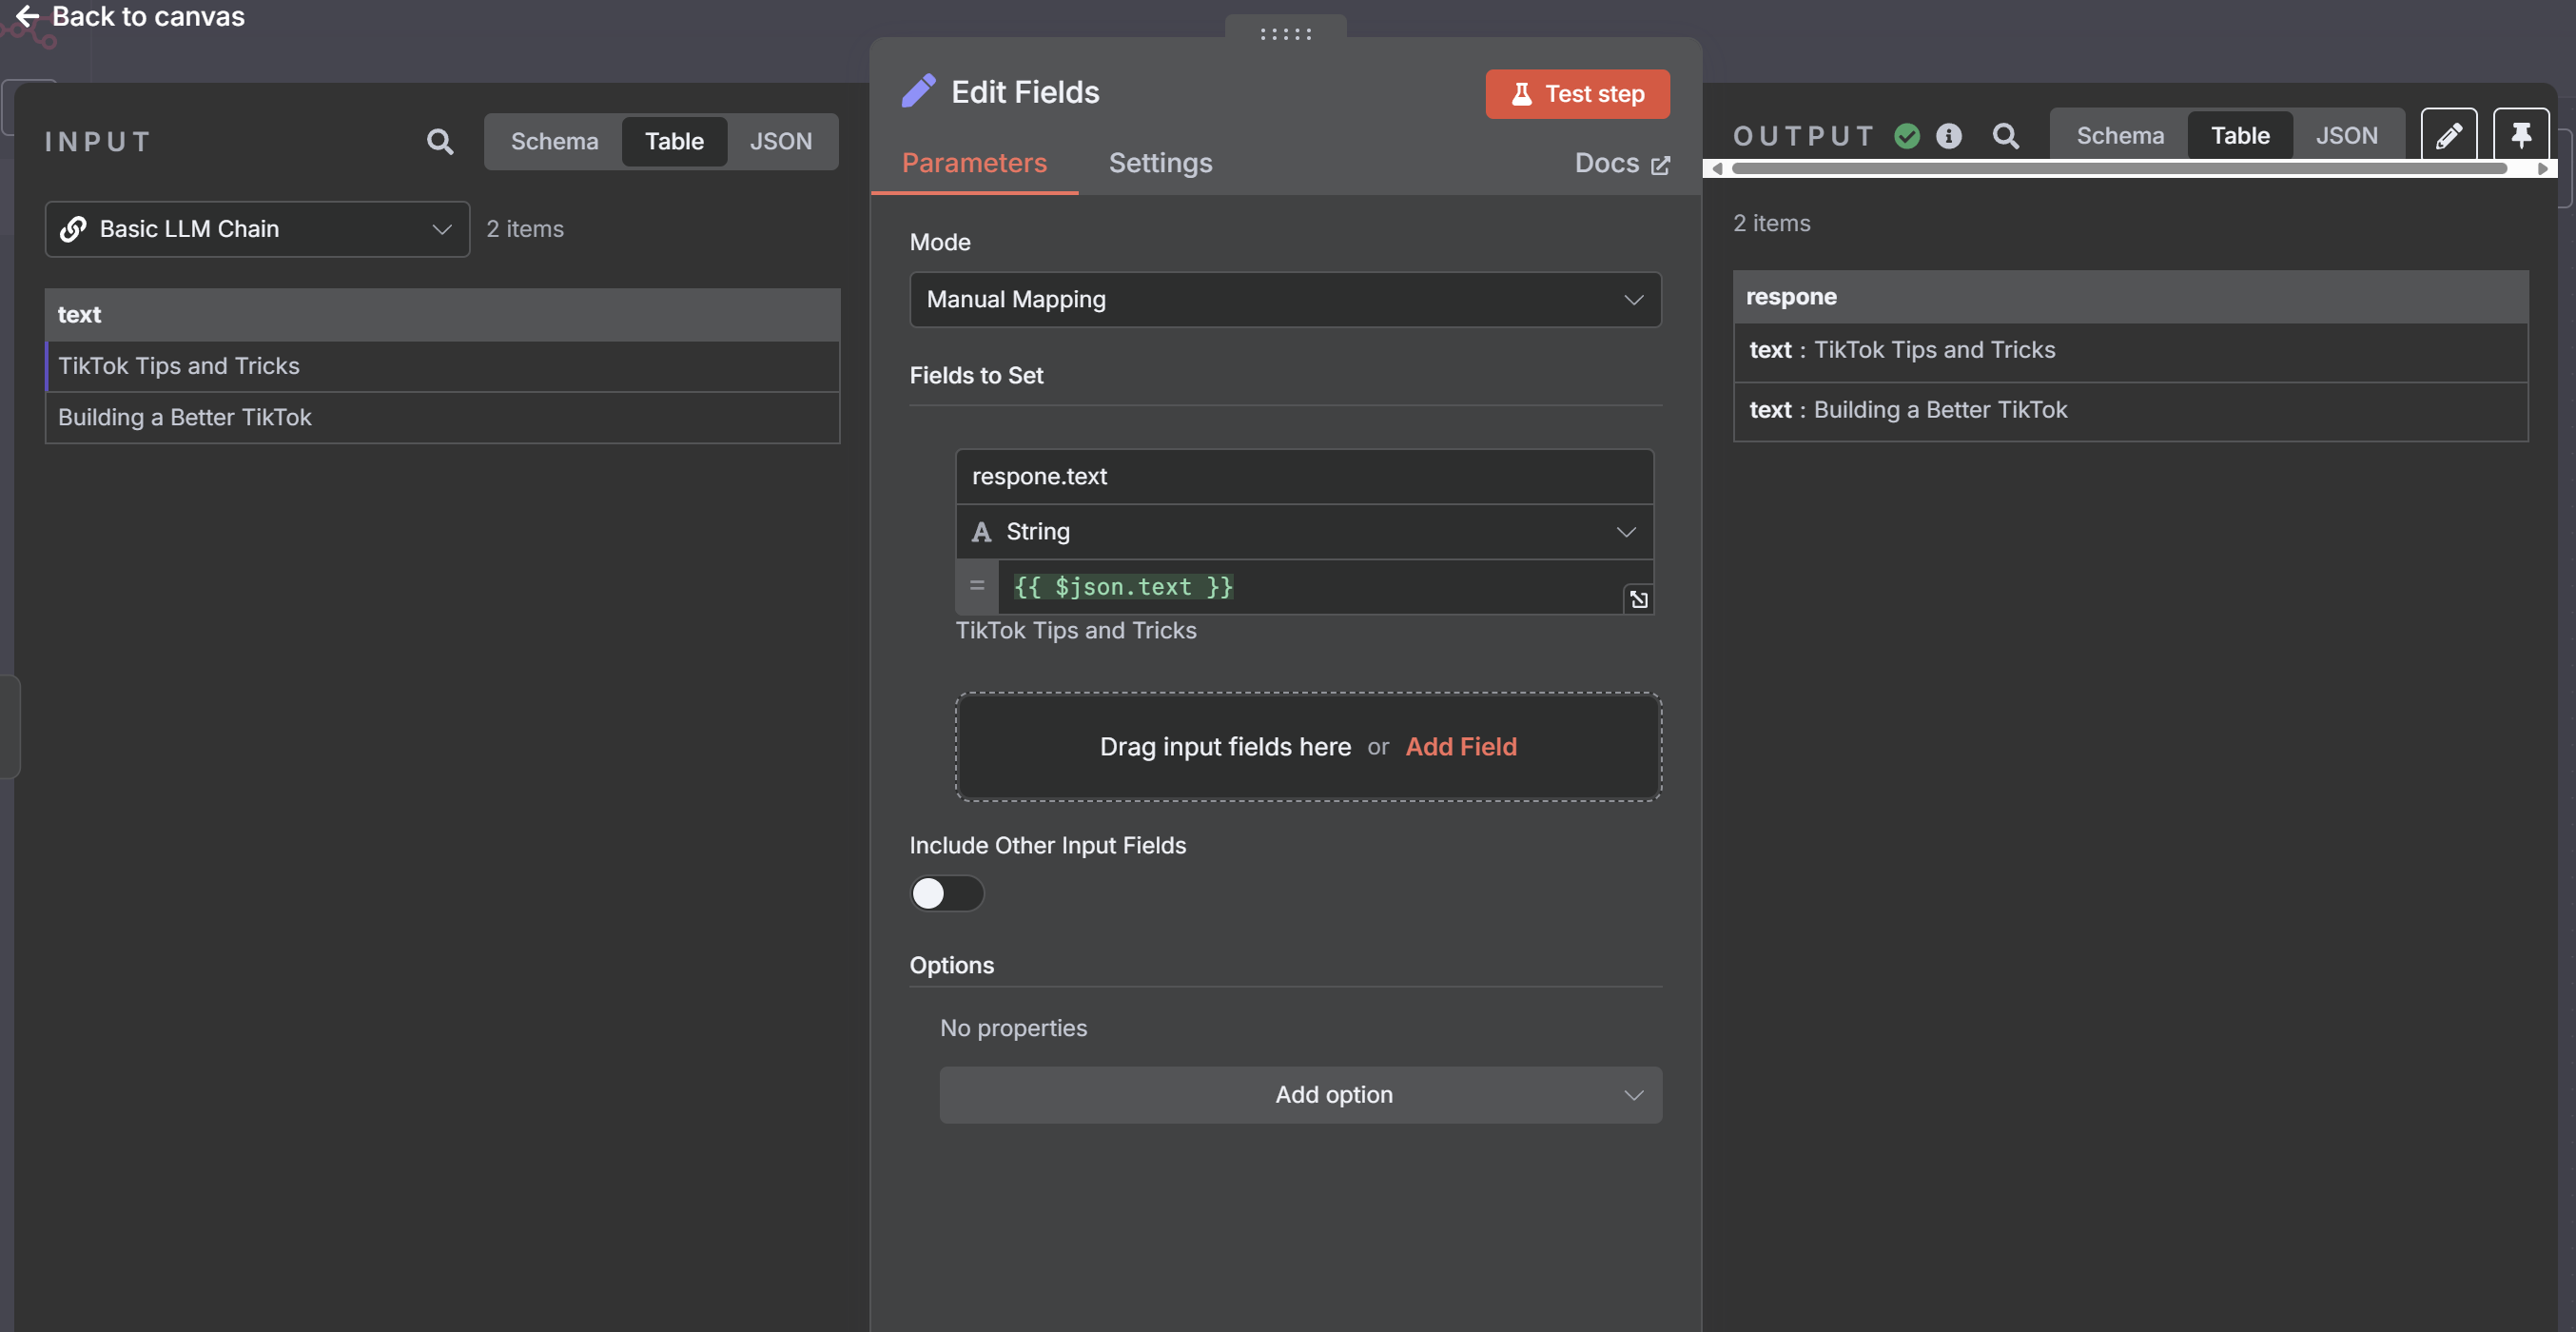Click the left scroll arrow in OUTPUT
This screenshot has height=1332, width=2576.
click(x=1717, y=169)
